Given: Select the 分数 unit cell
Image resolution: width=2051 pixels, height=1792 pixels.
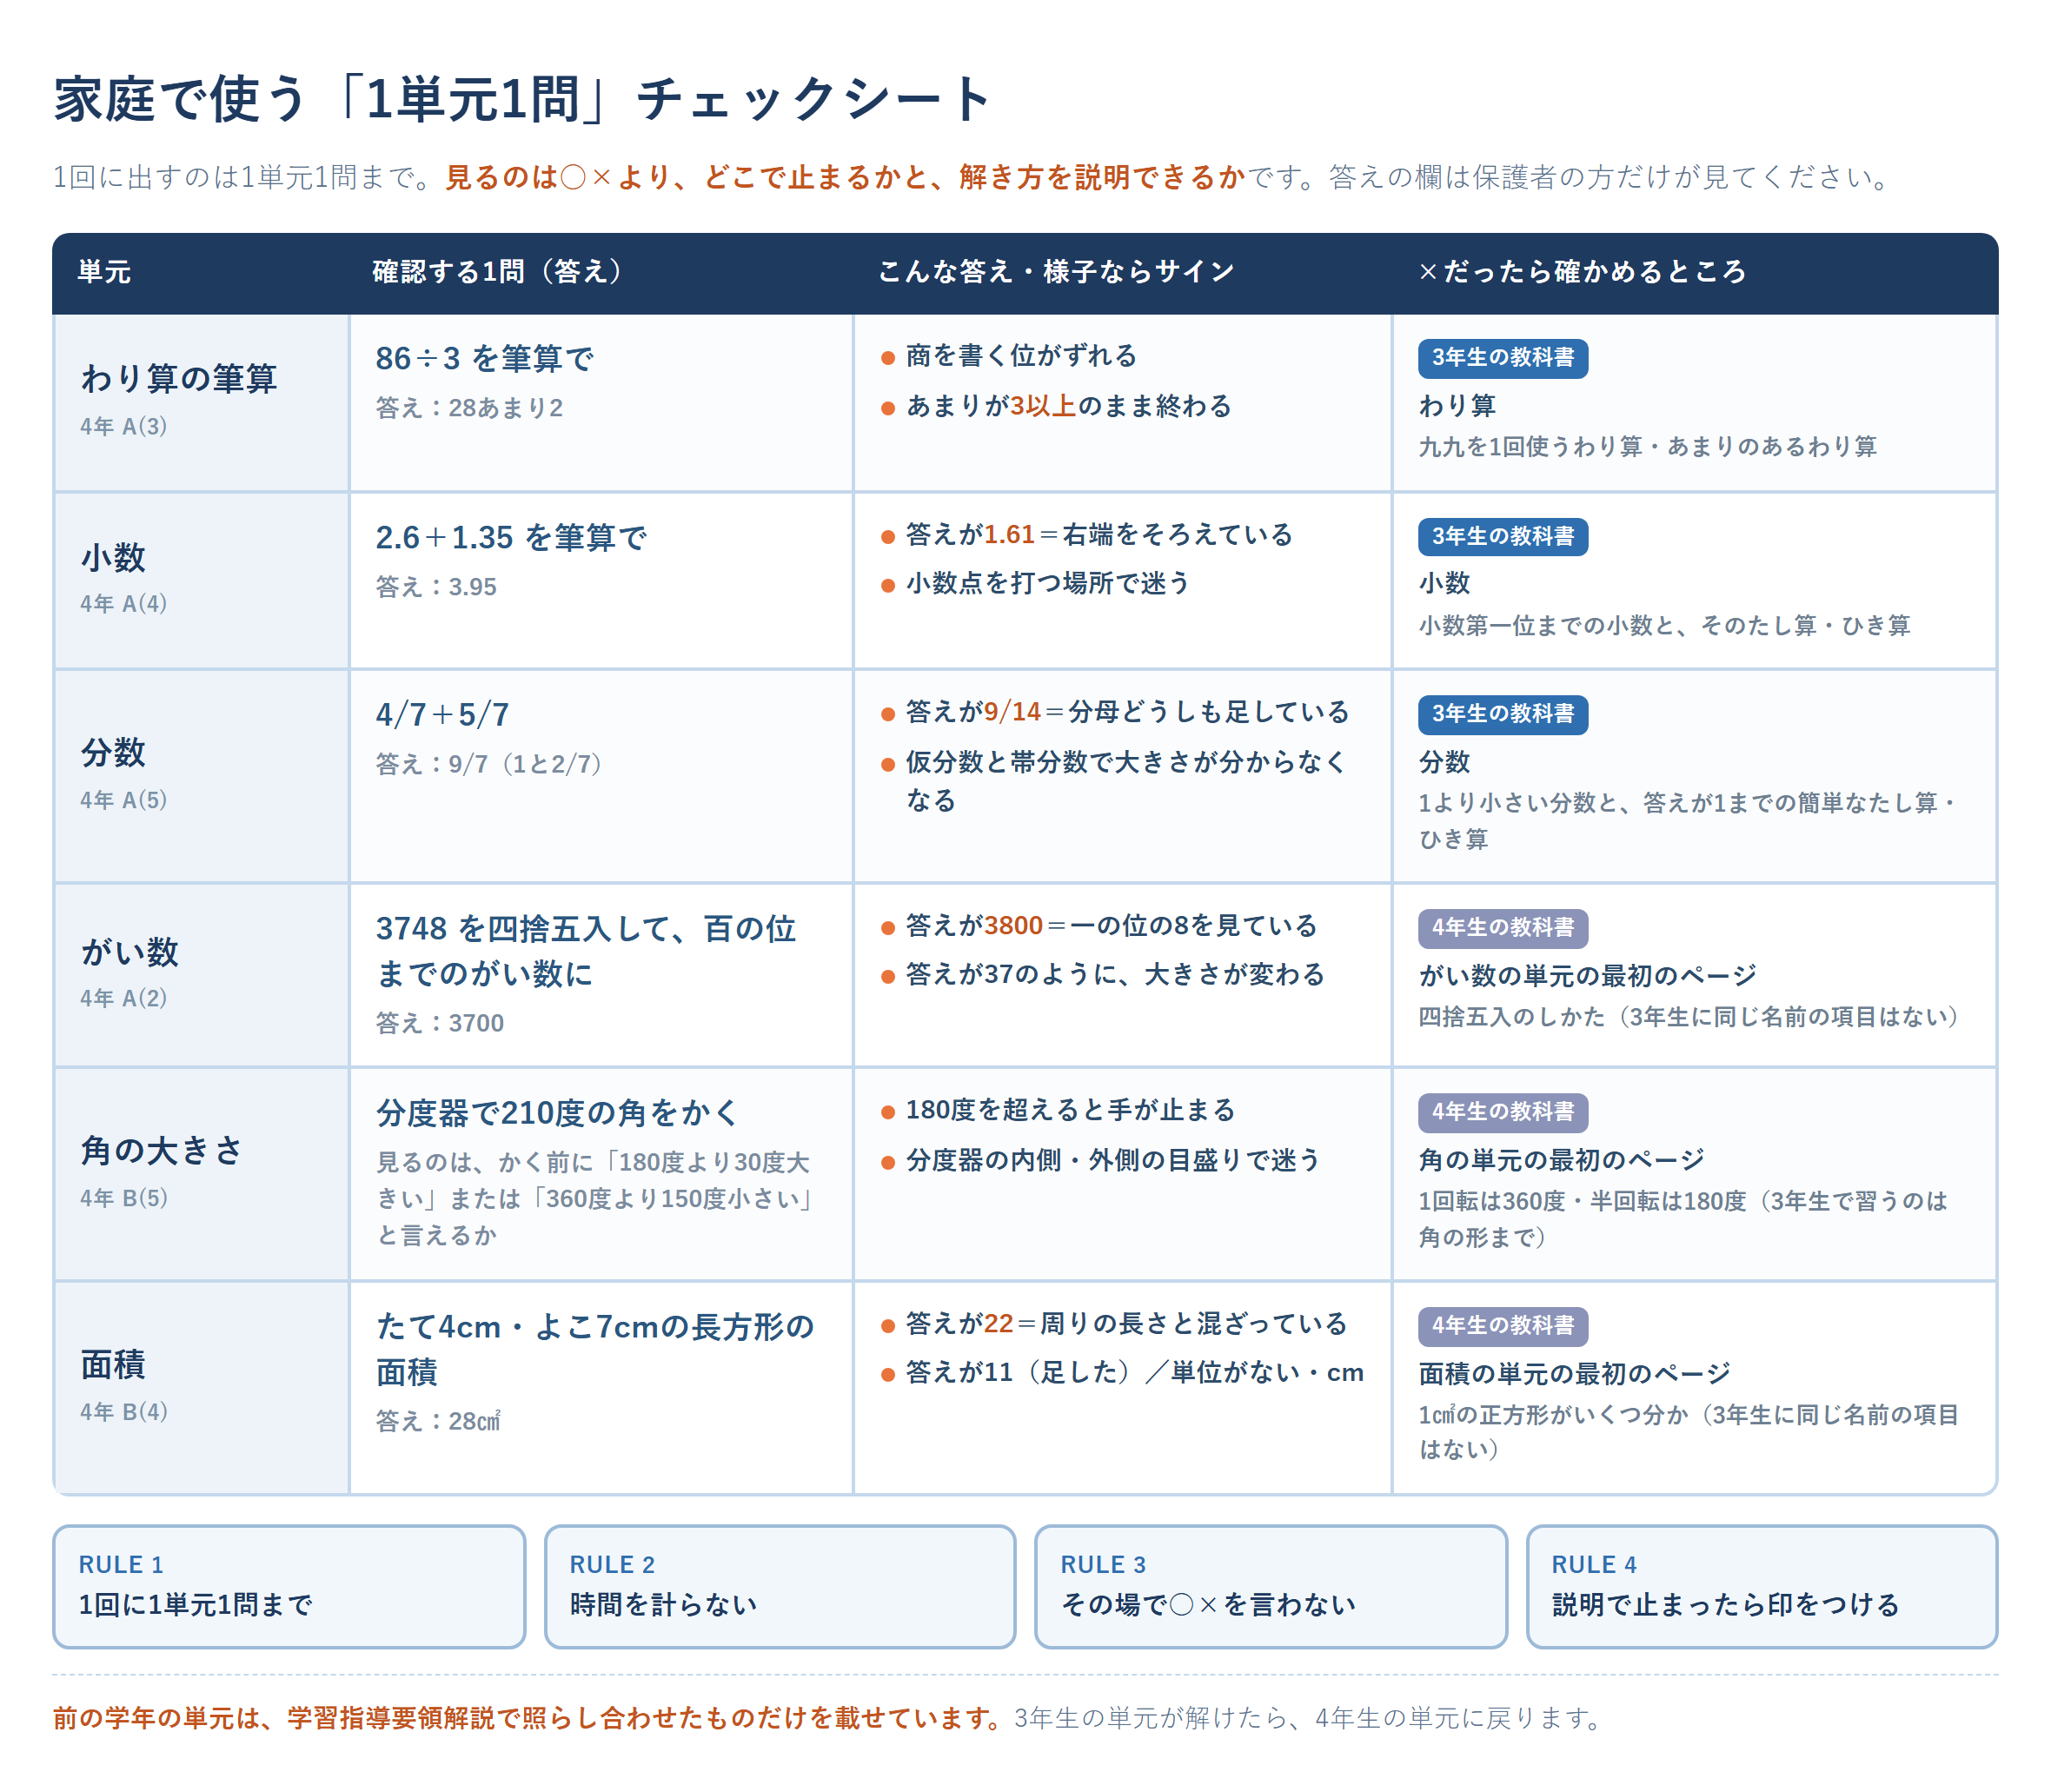Looking at the screenshot, I should 201,776.
